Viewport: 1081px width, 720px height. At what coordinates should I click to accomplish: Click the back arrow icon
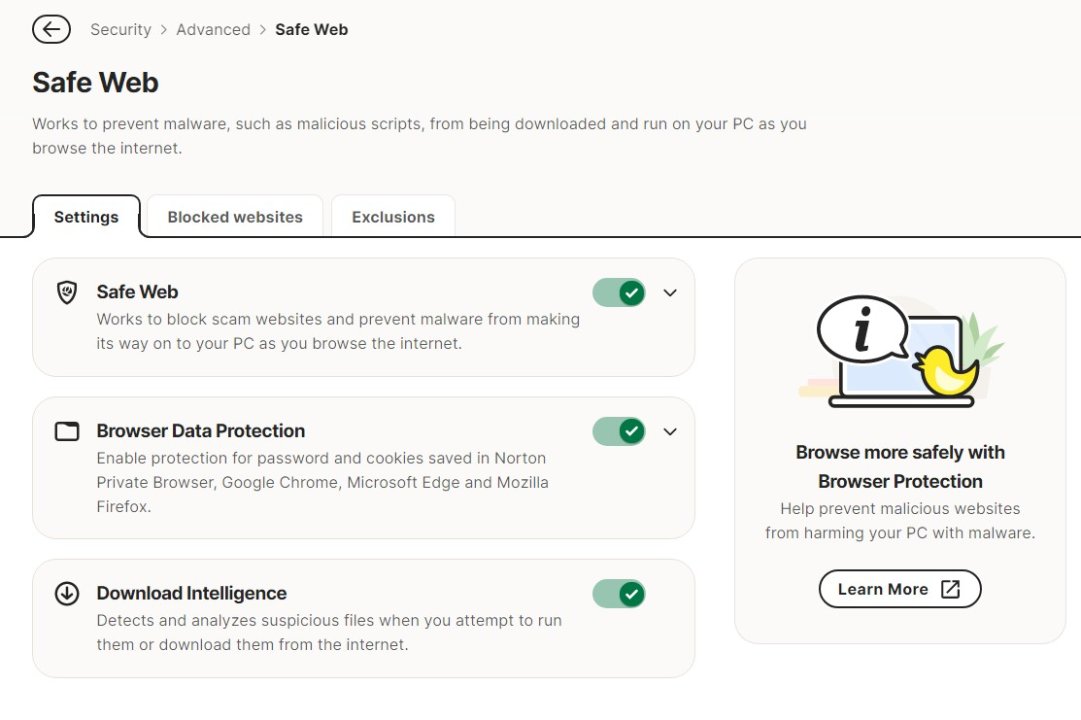[51, 30]
